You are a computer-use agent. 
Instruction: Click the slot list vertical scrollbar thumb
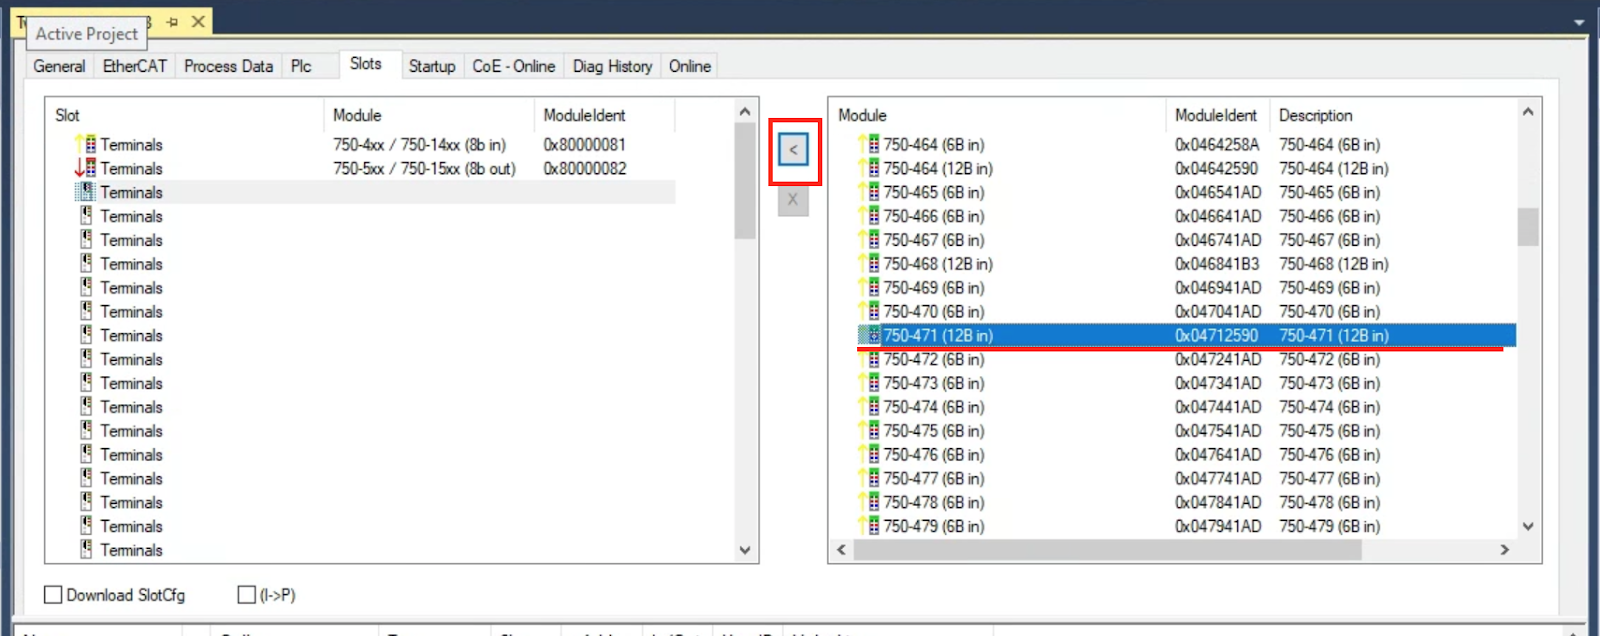coord(745,181)
